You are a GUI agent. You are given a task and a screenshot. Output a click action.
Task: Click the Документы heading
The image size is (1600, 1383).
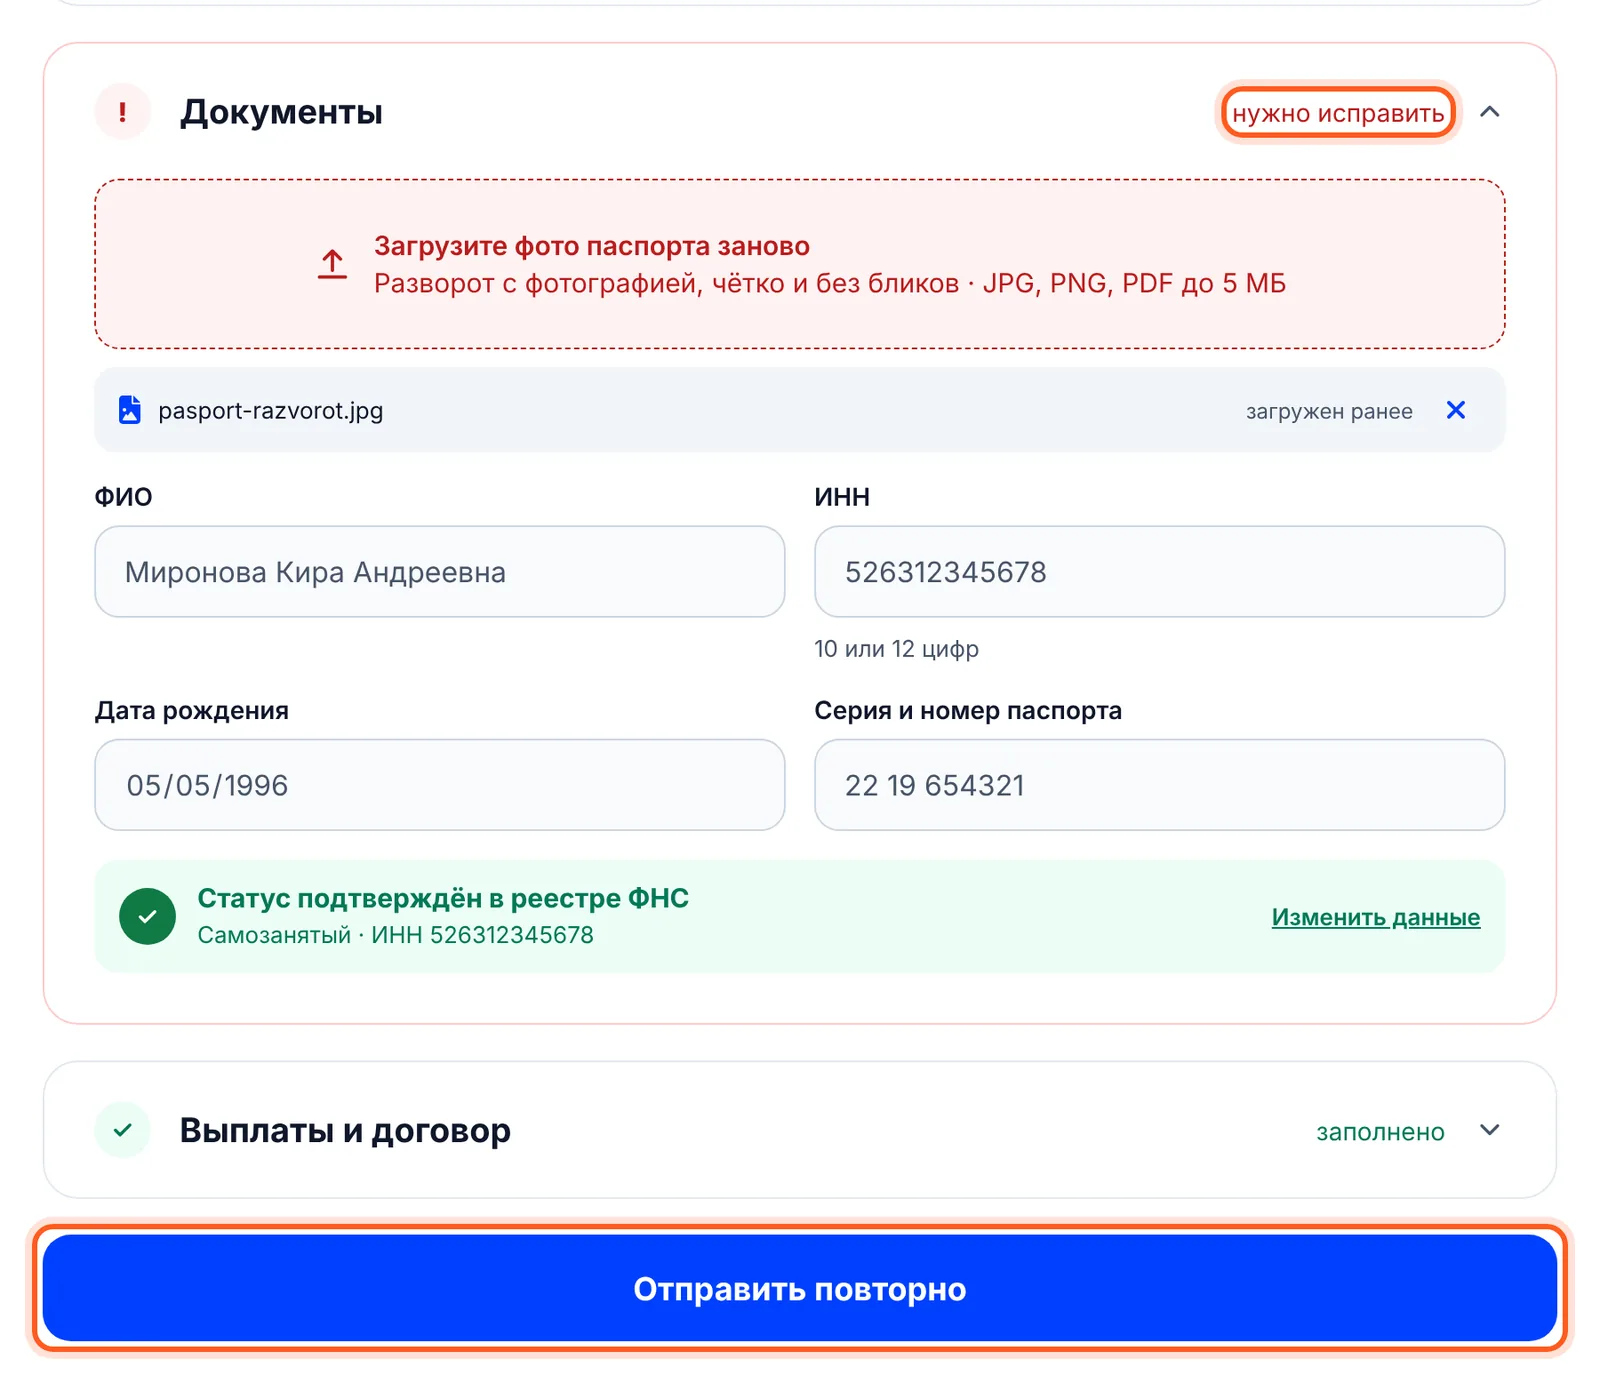[x=281, y=112]
